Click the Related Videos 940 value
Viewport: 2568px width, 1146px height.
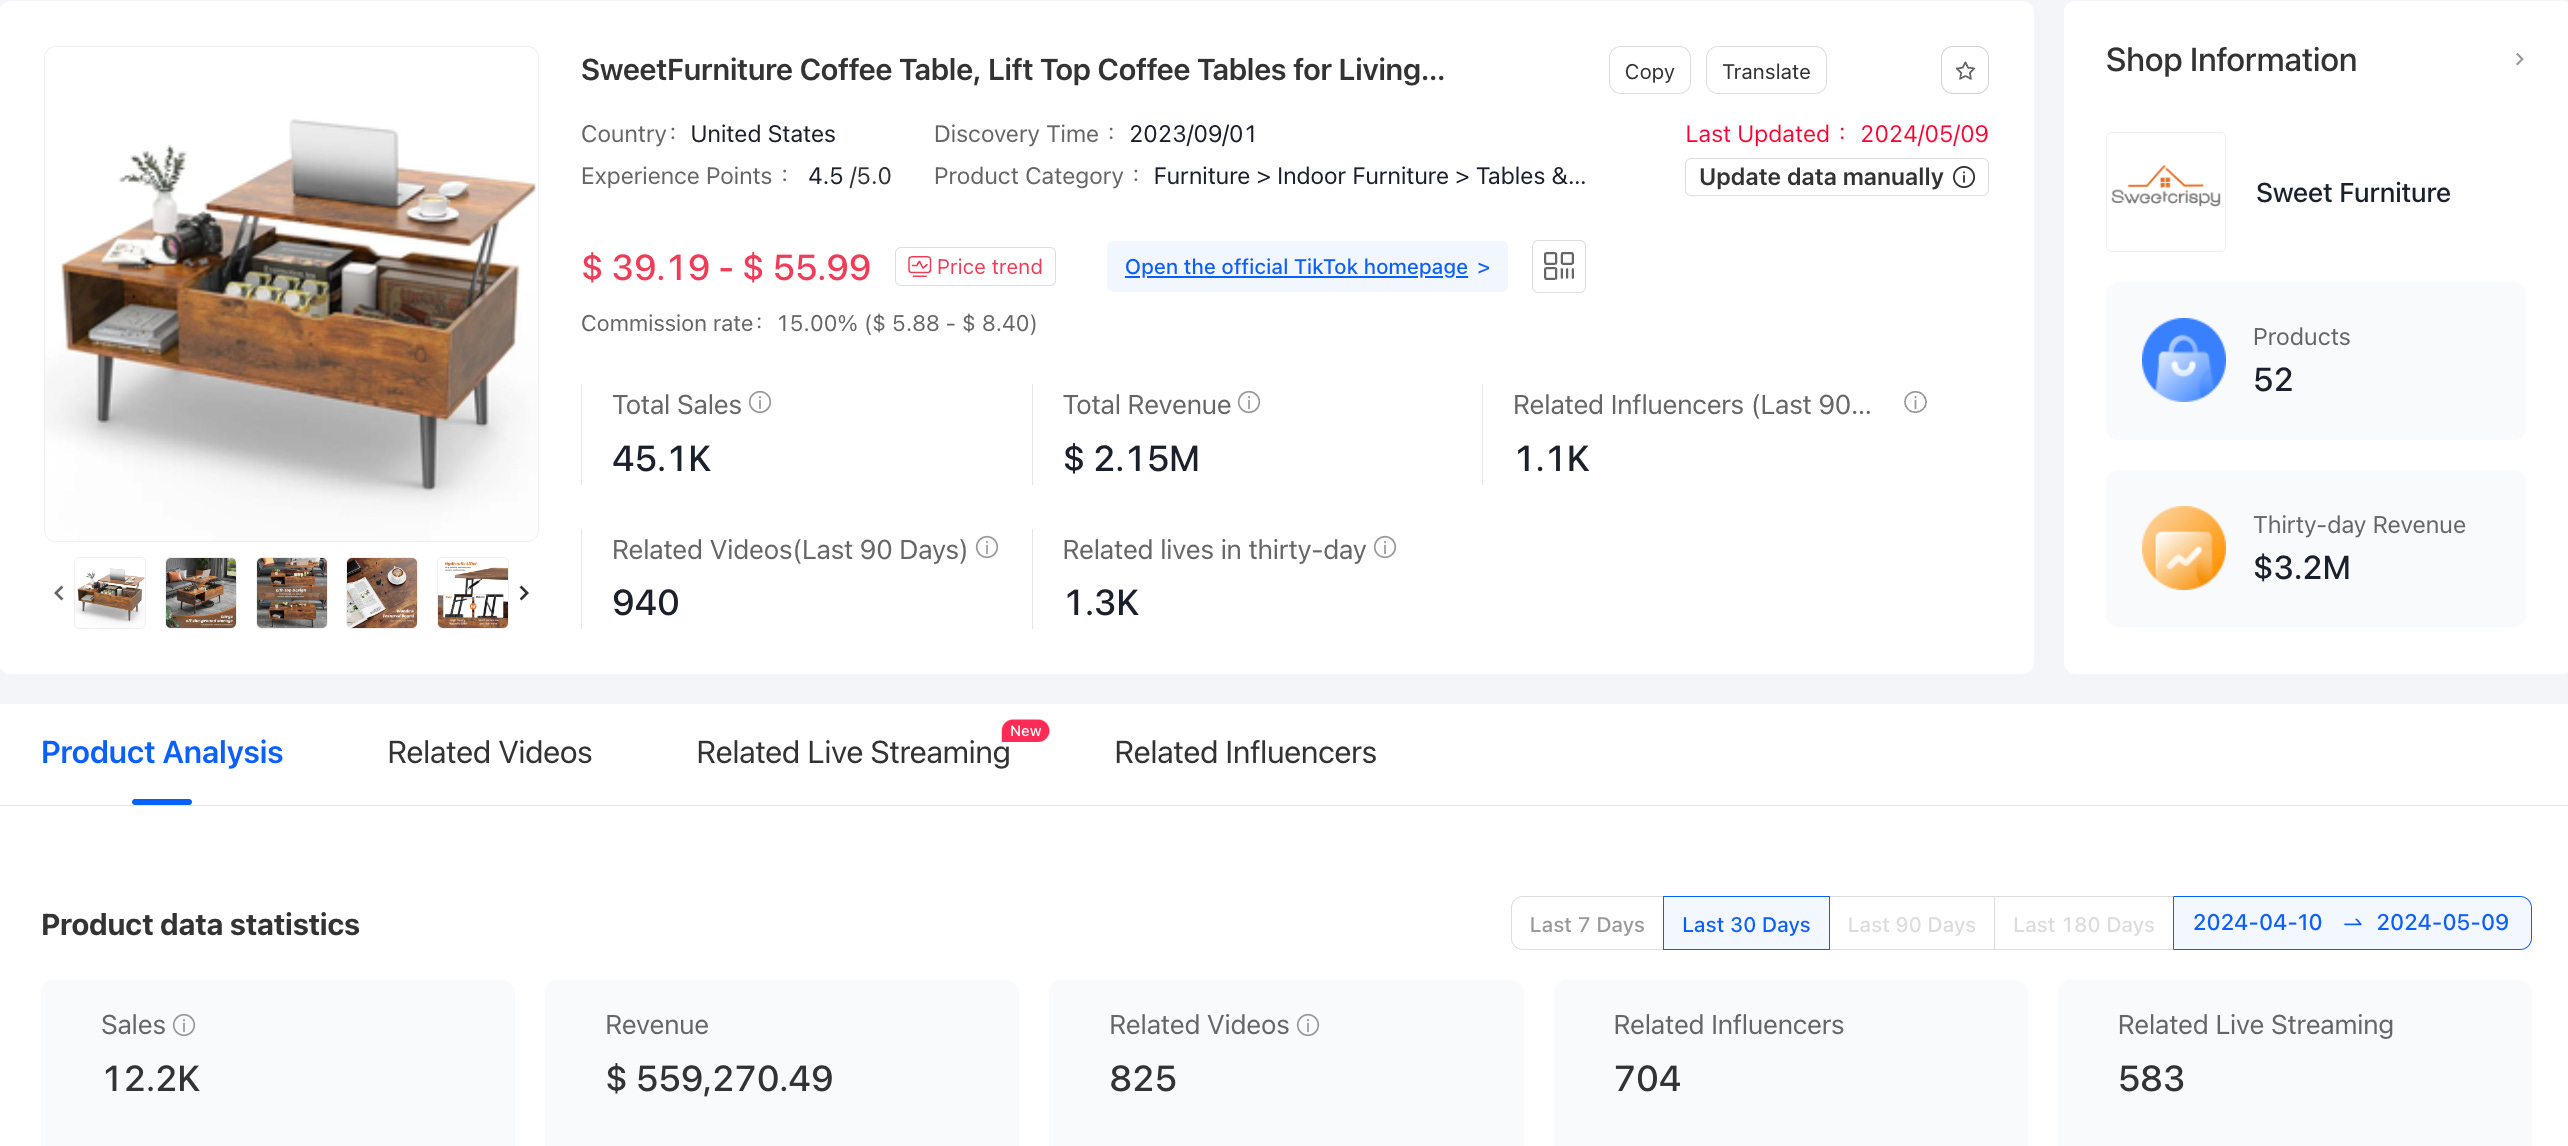[645, 602]
